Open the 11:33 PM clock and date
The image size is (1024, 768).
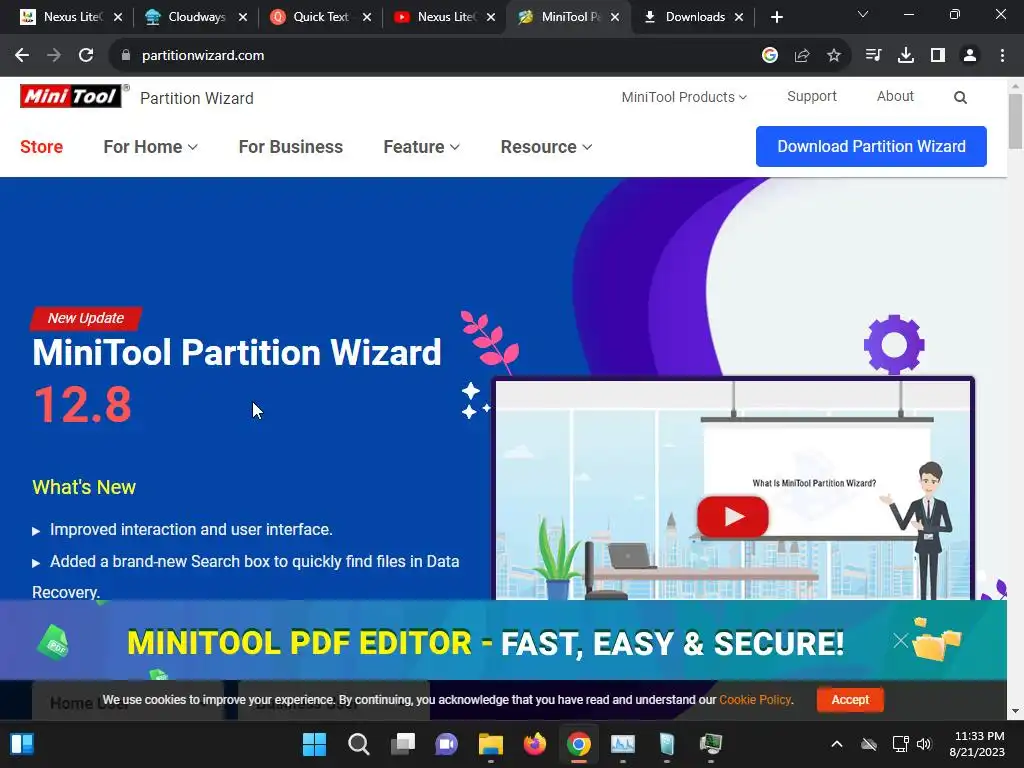(x=978, y=744)
